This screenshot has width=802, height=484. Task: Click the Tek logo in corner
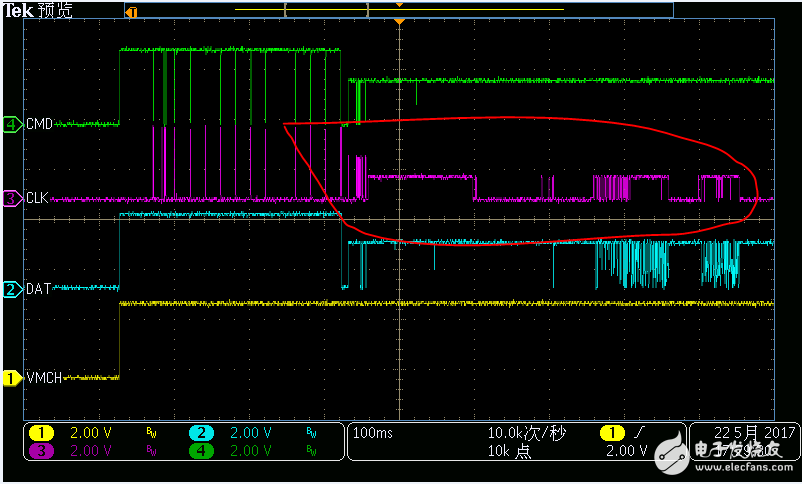[x=20, y=11]
